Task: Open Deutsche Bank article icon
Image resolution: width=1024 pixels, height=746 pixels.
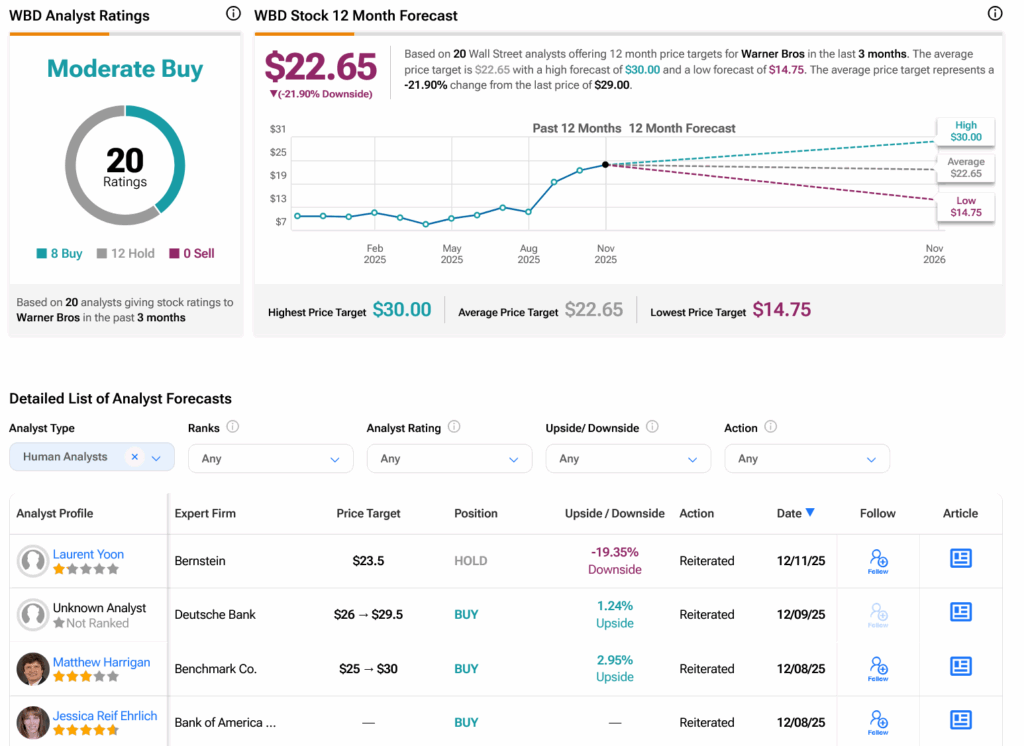Action: pyautogui.click(x=960, y=612)
